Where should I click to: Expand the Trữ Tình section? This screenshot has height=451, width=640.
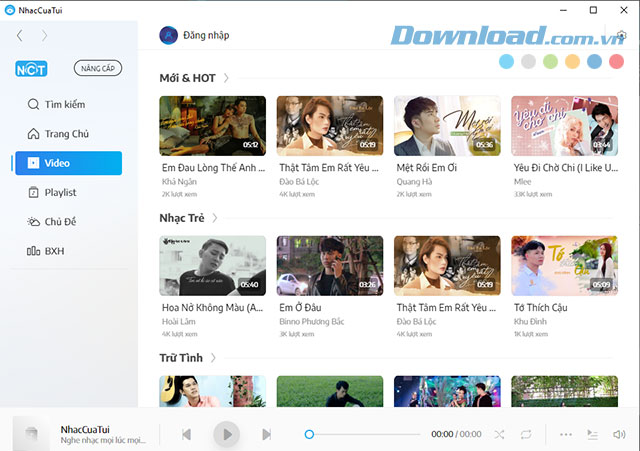[213, 358]
